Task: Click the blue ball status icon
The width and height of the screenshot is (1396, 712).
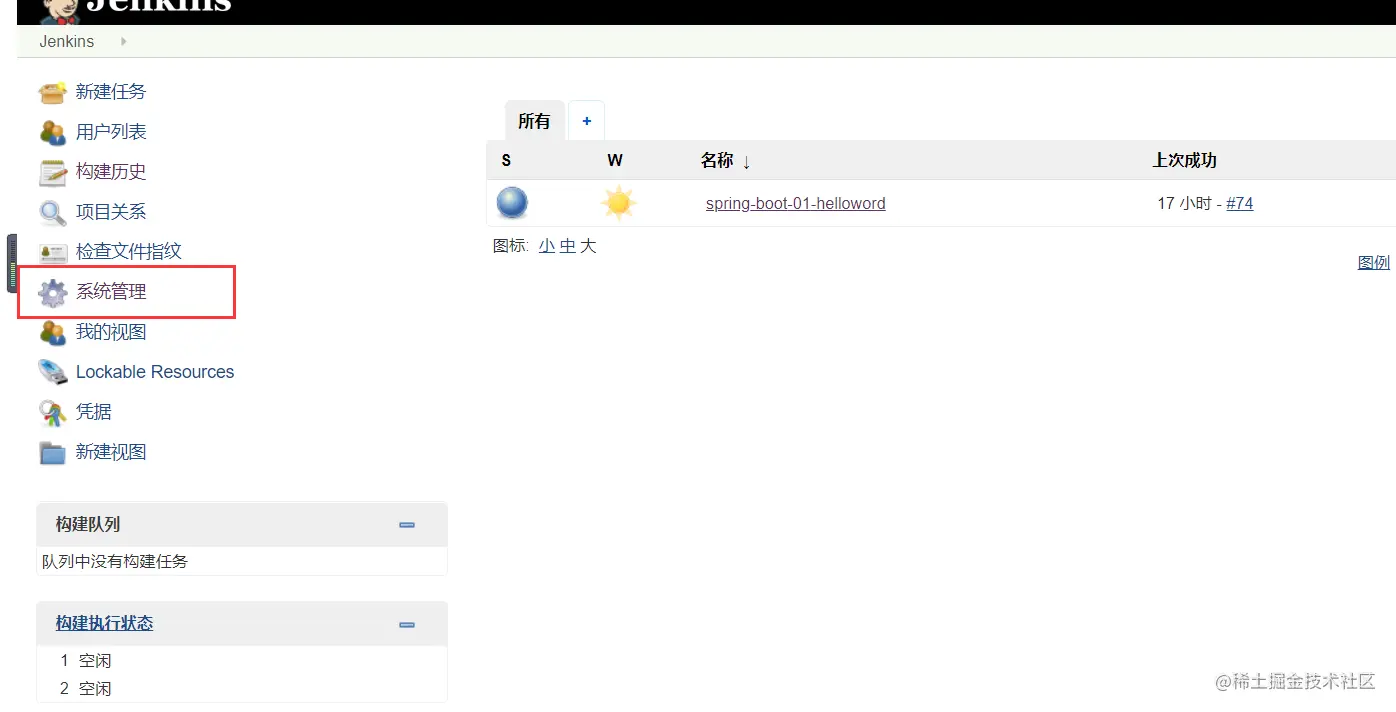Action: [x=512, y=203]
